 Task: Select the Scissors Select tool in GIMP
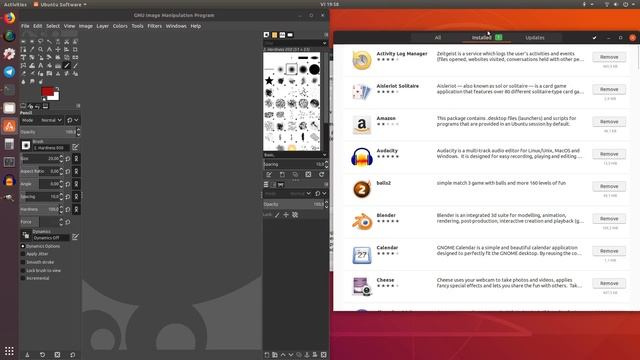[x=67, y=41]
